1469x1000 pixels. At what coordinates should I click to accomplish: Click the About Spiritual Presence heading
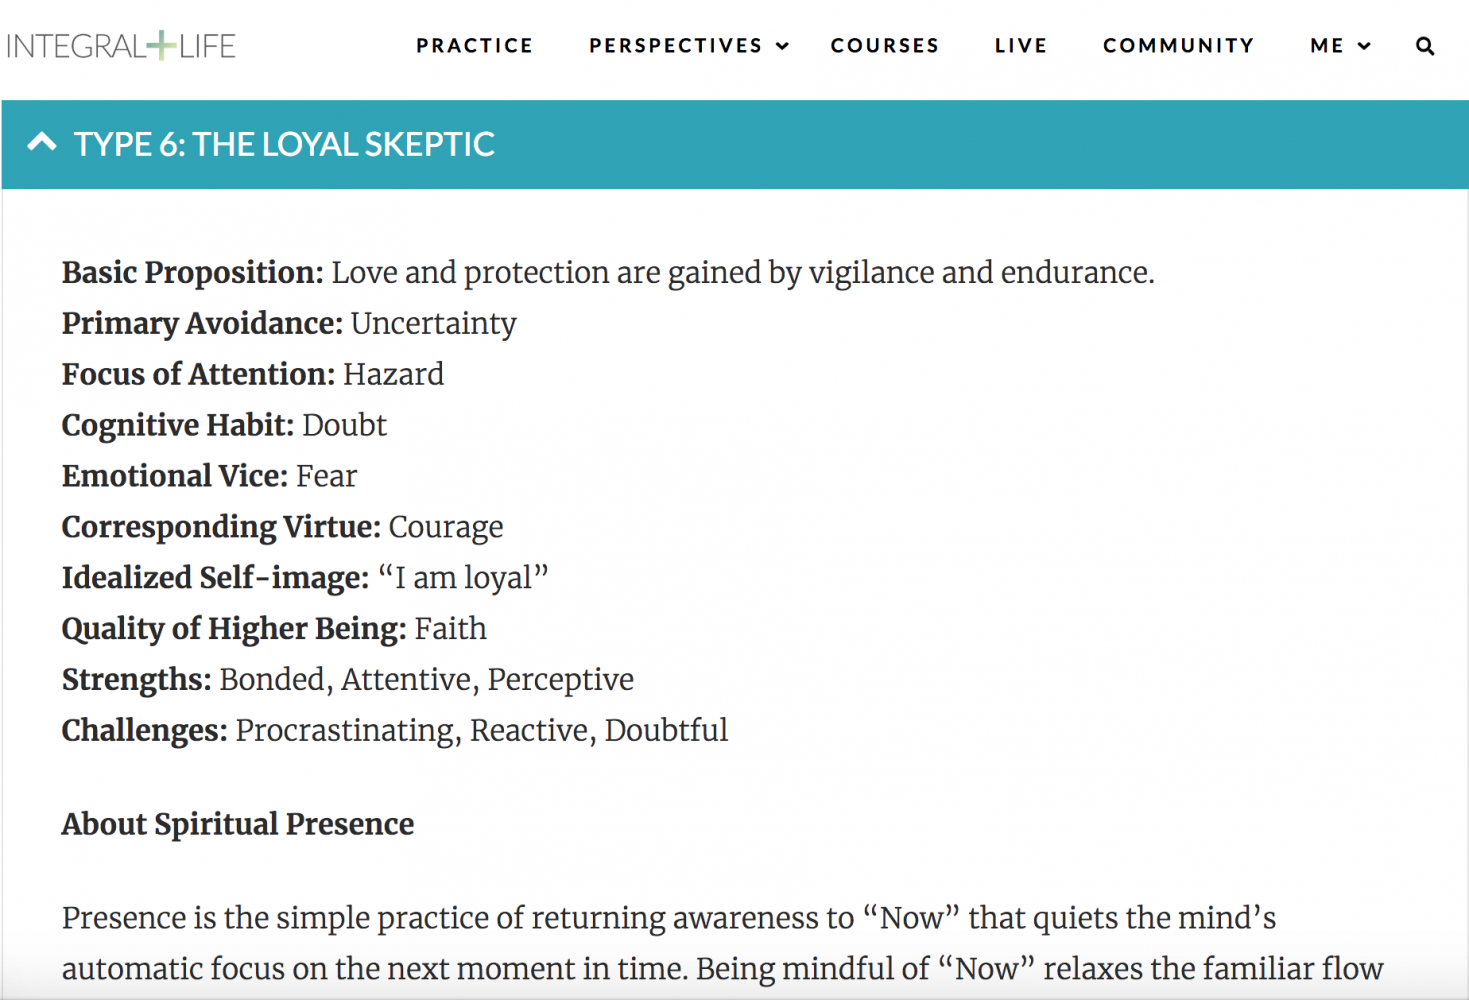click(238, 824)
